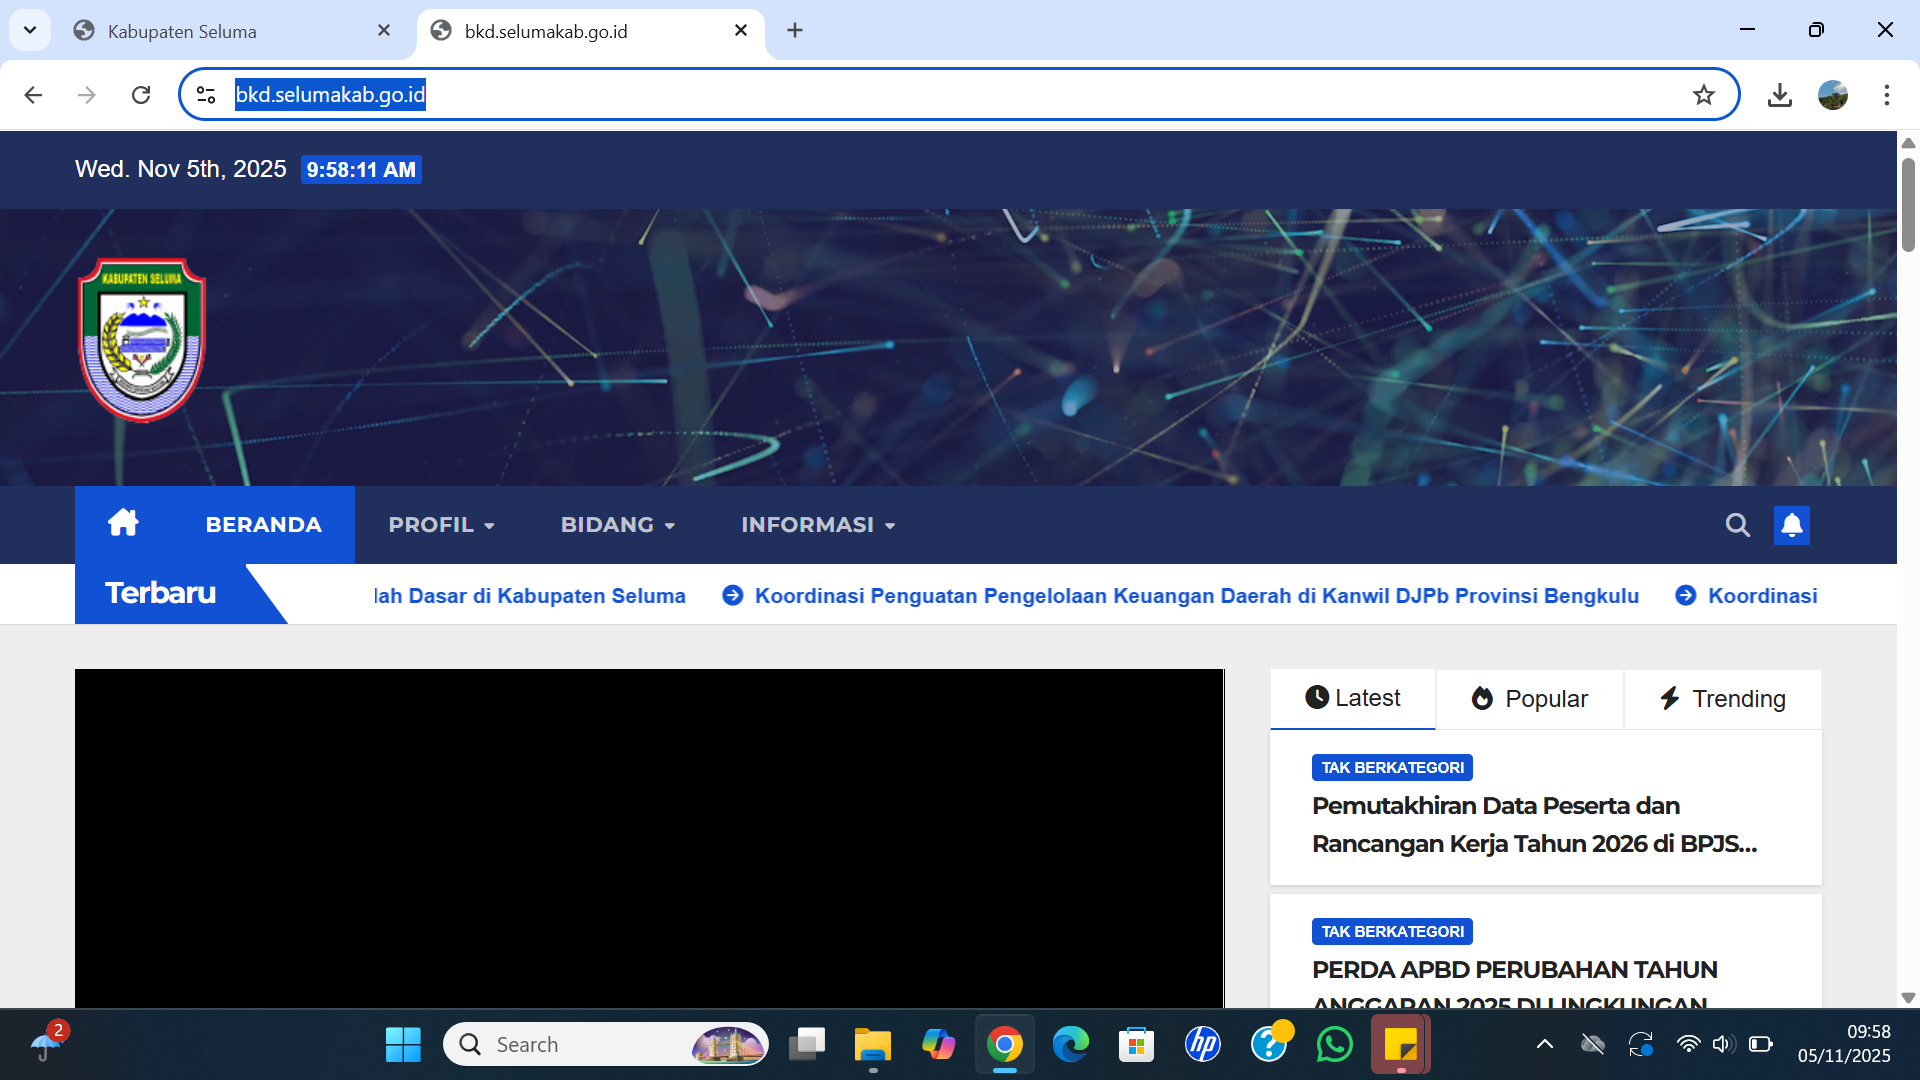This screenshot has width=1920, height=1080.
Task: Expand the PROFIL dropdown menu
Action: pos(441,525)
